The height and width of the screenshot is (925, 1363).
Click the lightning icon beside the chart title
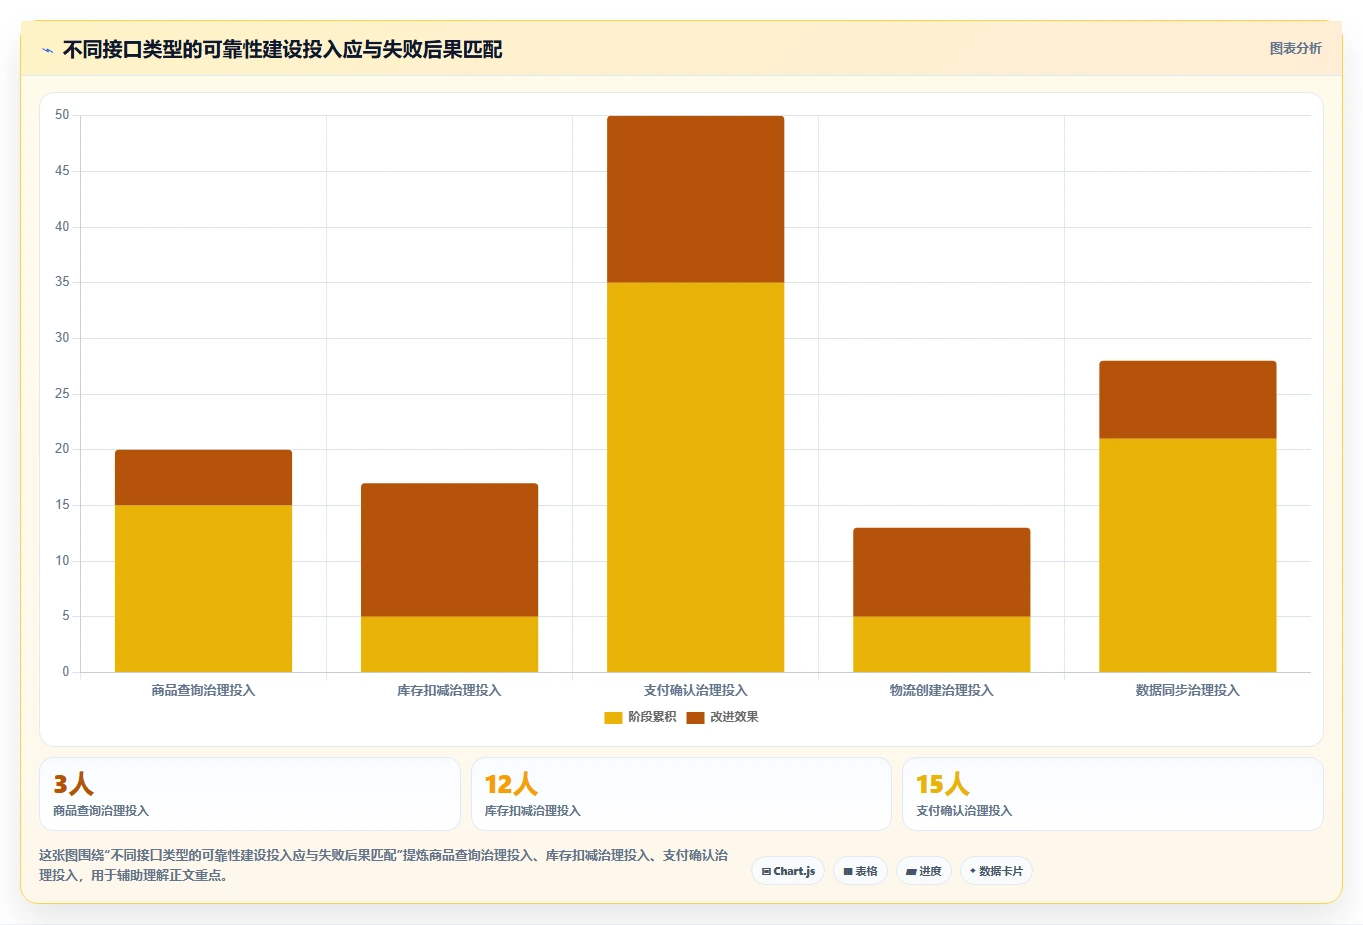click(x=47, y=50)
